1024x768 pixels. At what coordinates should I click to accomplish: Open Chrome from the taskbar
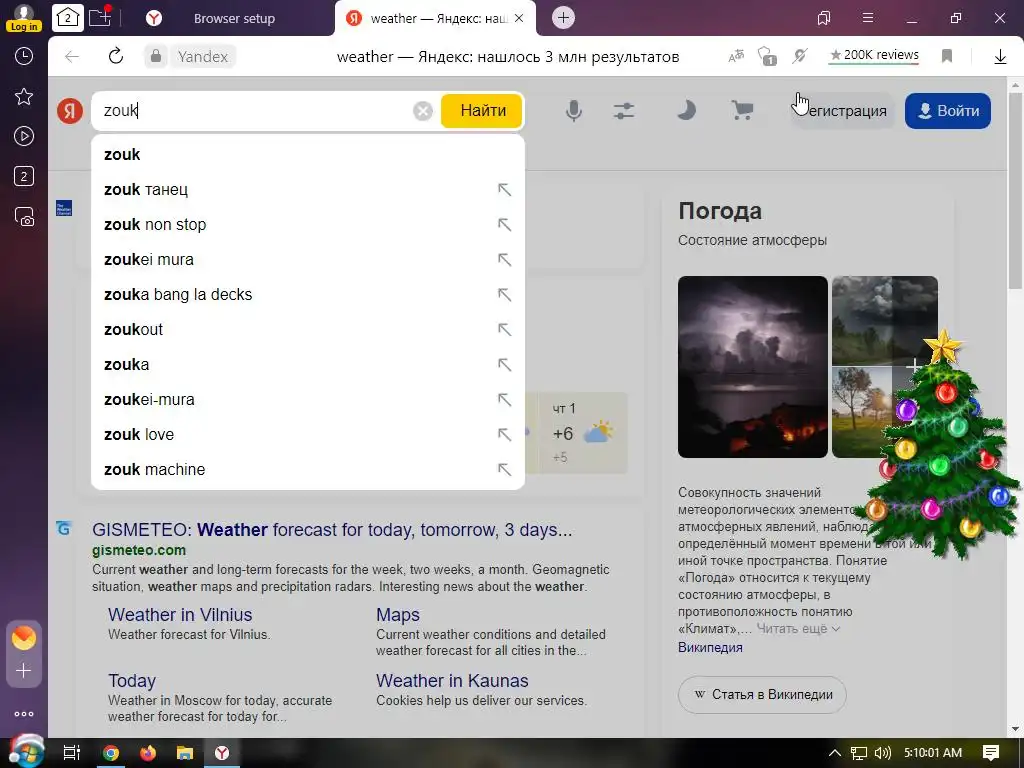pos(110,753)
